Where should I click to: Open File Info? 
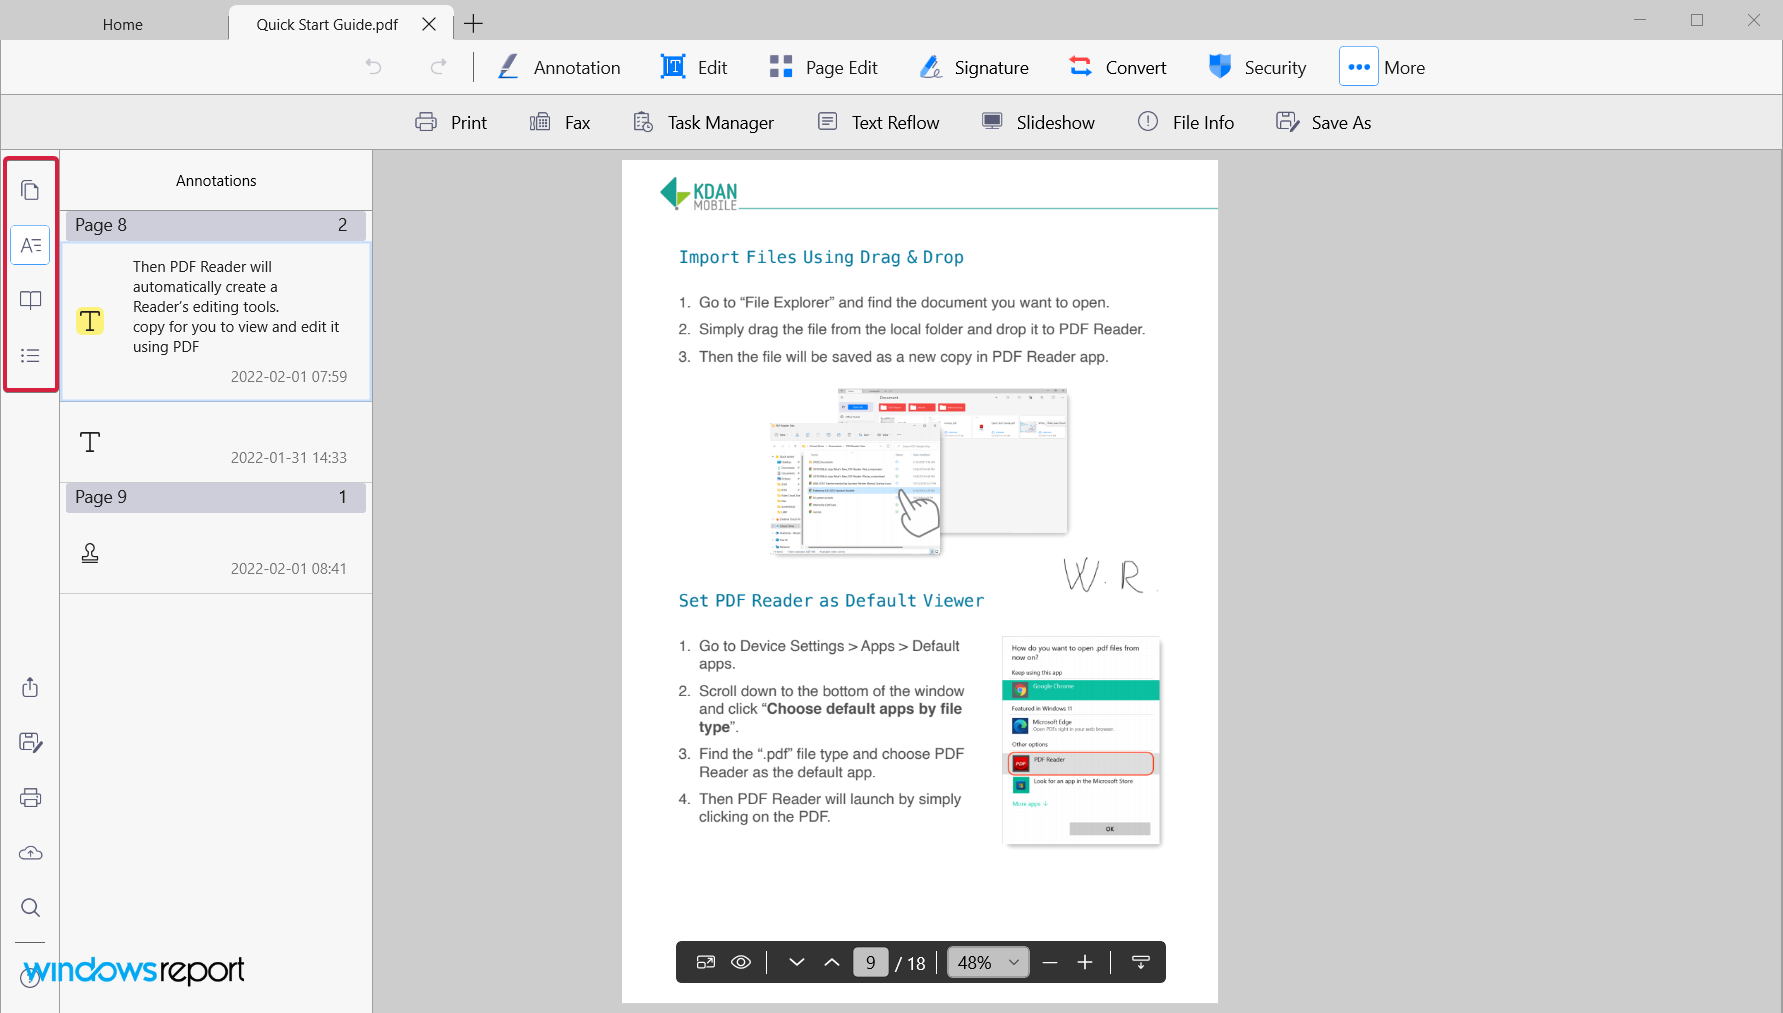coord(1186,122)
